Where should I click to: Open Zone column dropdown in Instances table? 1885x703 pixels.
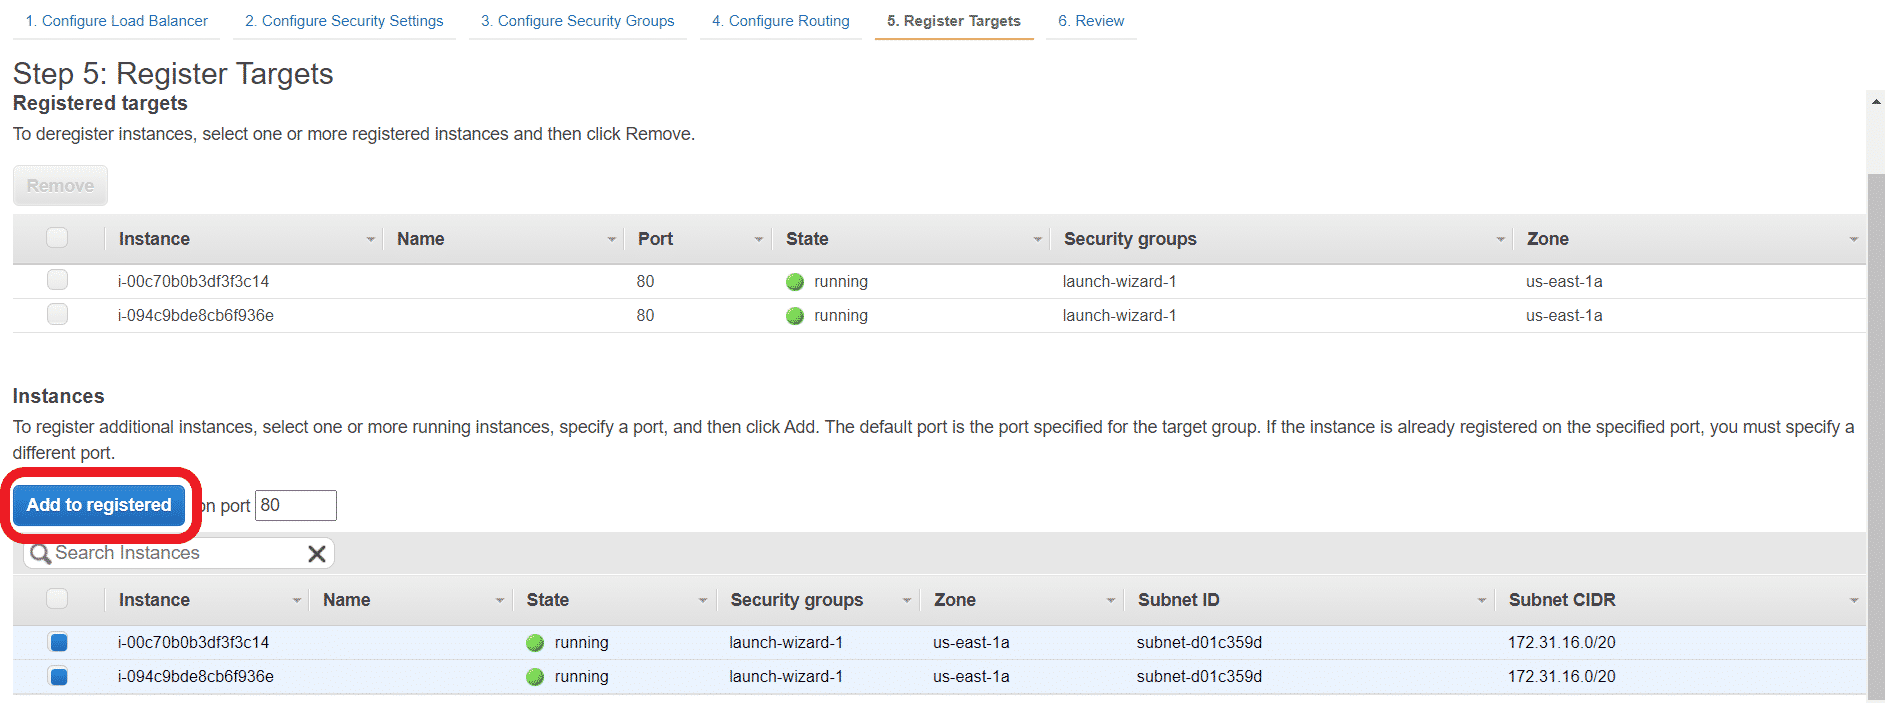(1111, 601)
